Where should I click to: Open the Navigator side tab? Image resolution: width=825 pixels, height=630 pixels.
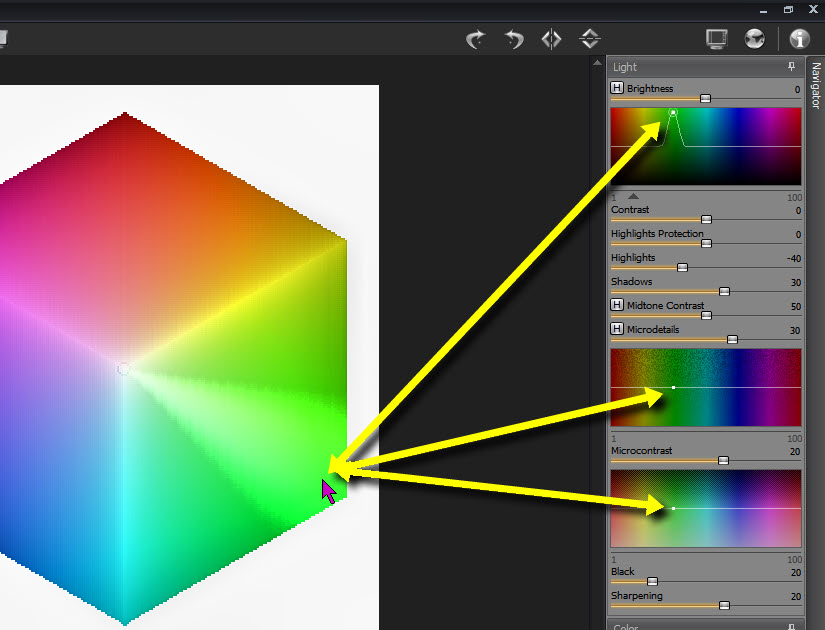click(816, 85)
